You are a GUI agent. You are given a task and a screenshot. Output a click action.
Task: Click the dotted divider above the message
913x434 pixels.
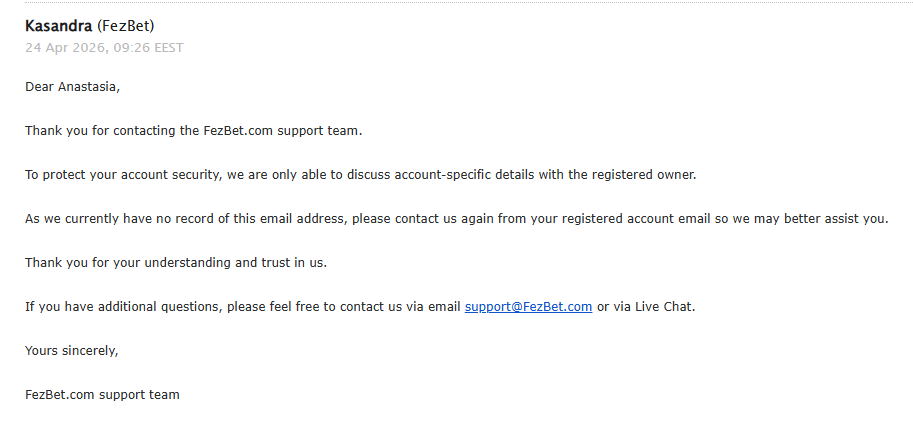[456, 3]
